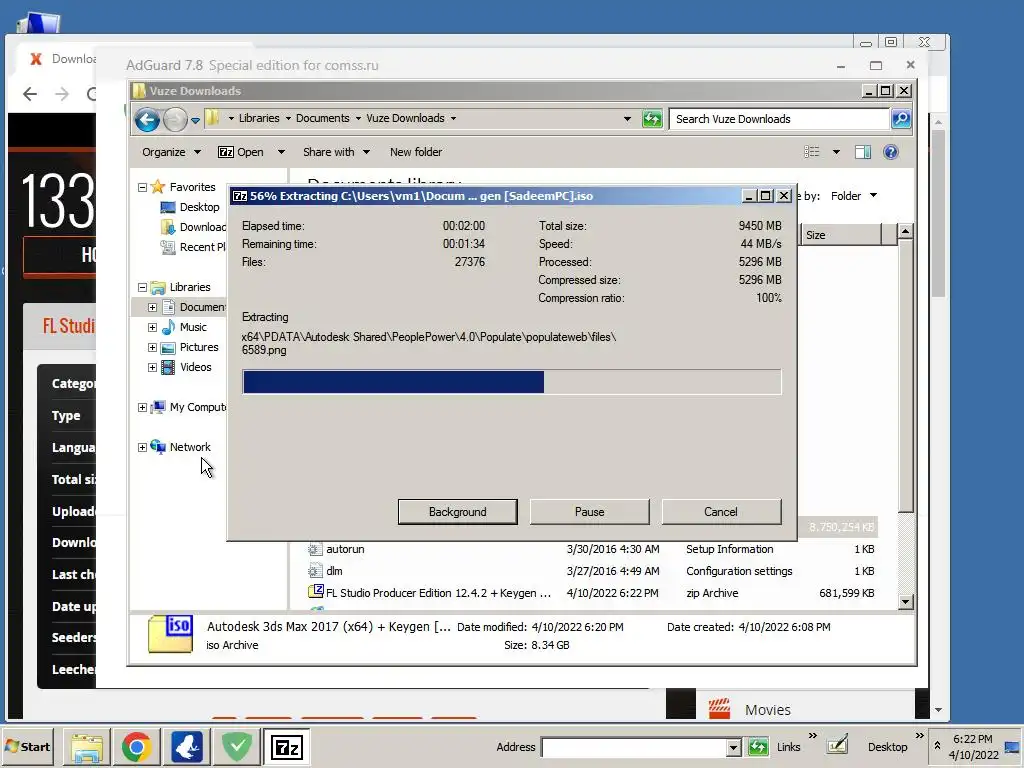The width and height of the screenshot is (1024, 768).
Task: Collapse the Favorites tree group
Action: [x=142, y=187]
